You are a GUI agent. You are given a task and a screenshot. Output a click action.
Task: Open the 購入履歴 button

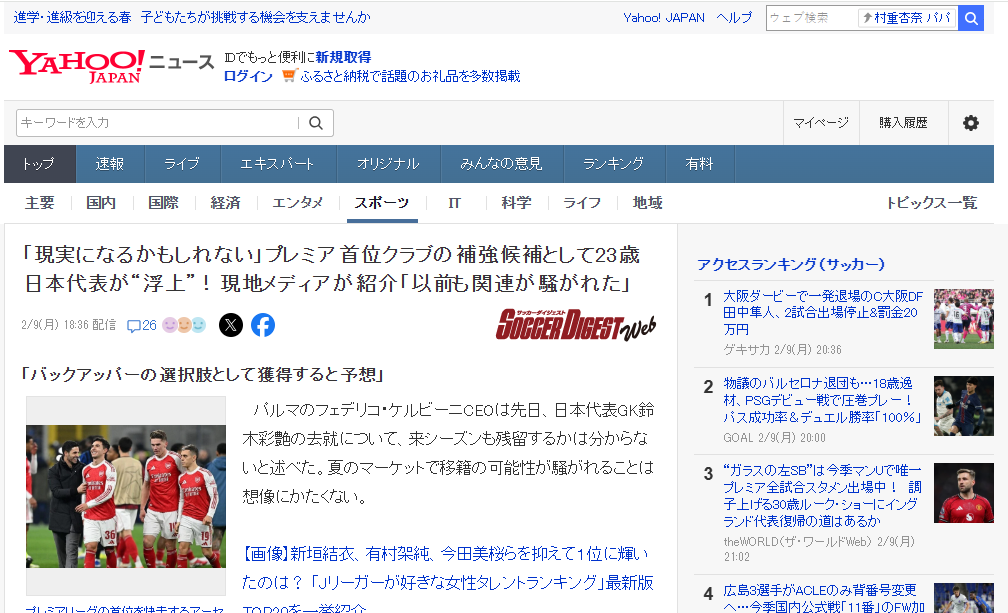[903, 123]
